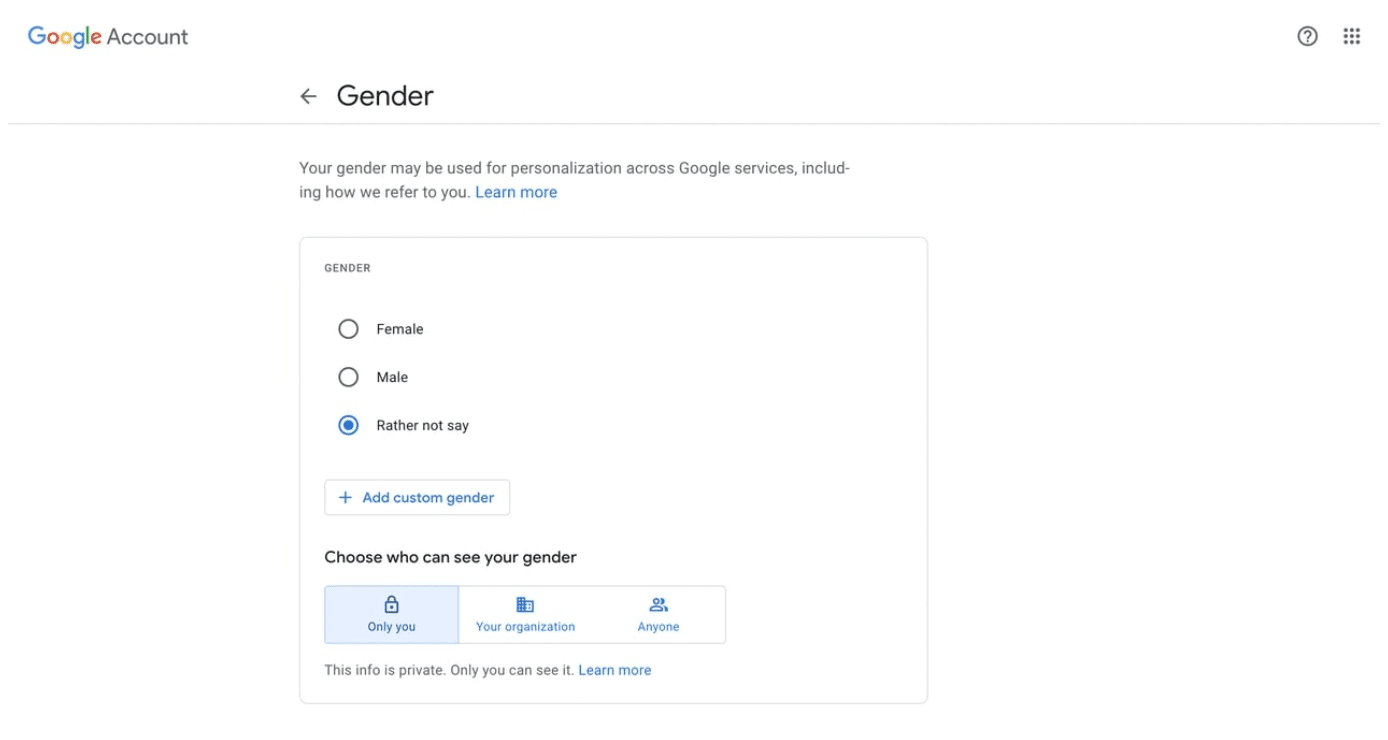Set gender visibility to Anyone
Viewport: 1388px width, 740px height.
click(x=658, y=615)
